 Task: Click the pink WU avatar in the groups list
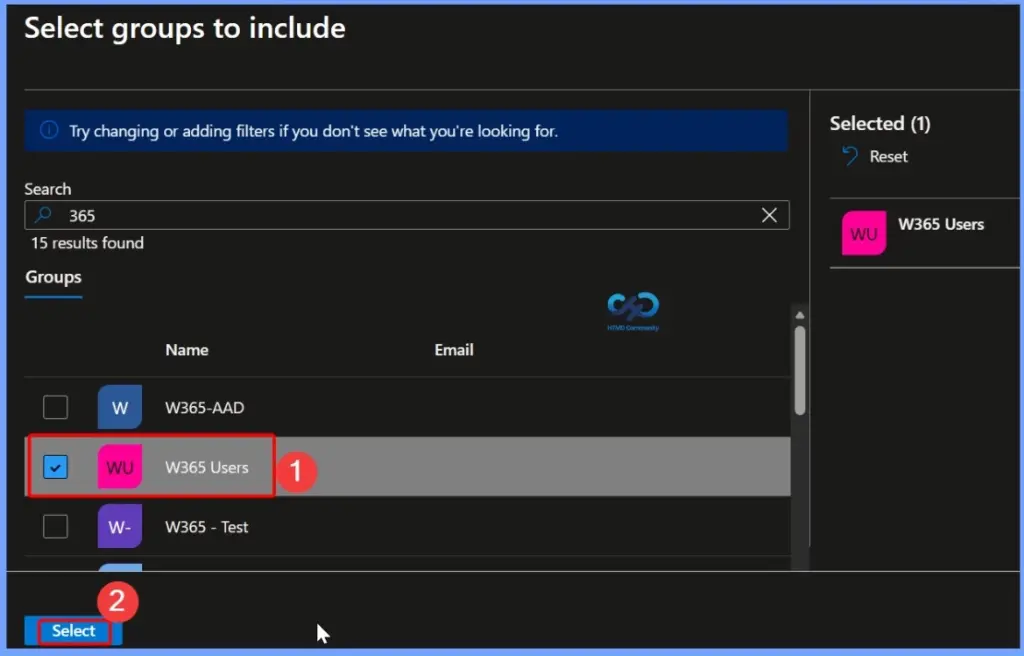[x=120, y=467]
